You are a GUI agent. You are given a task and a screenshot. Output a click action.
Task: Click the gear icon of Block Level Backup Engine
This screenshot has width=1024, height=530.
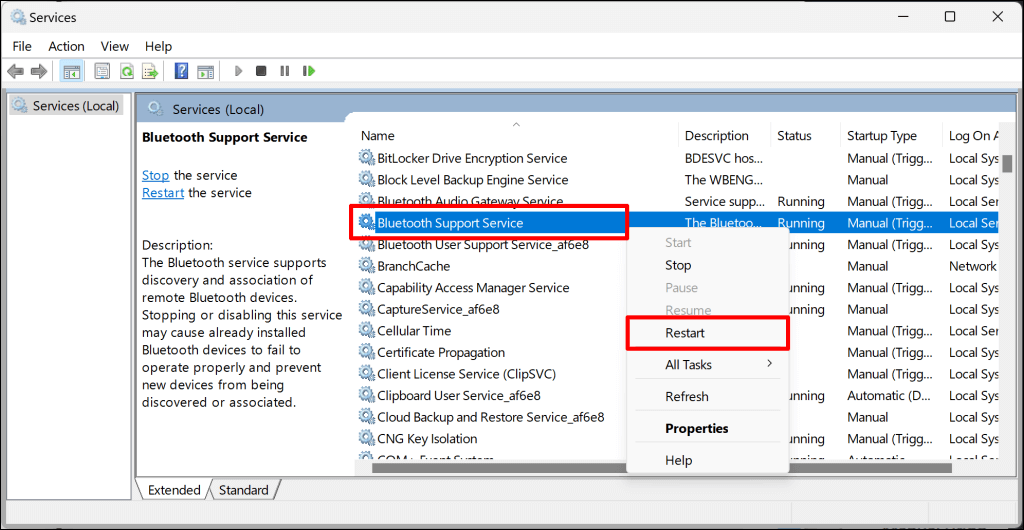[x=366, y=179]
